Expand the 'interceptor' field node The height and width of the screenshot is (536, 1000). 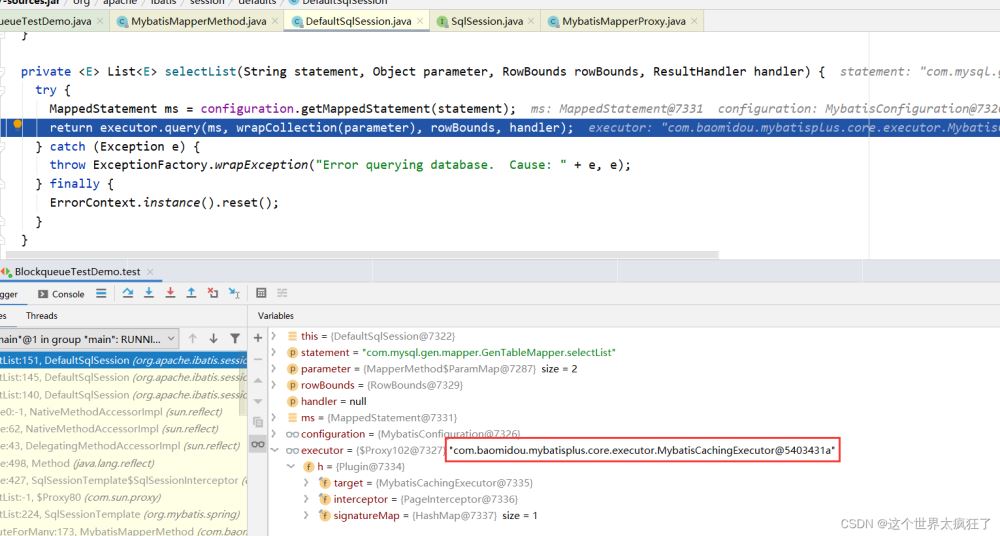[x=306, y=499]
